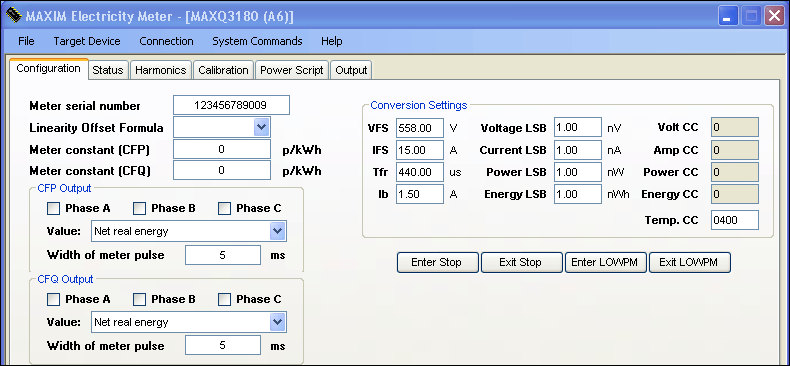Screen dimensions: 790x366
Task: Switch to the Calibration tab
Action: pos(223,70)
